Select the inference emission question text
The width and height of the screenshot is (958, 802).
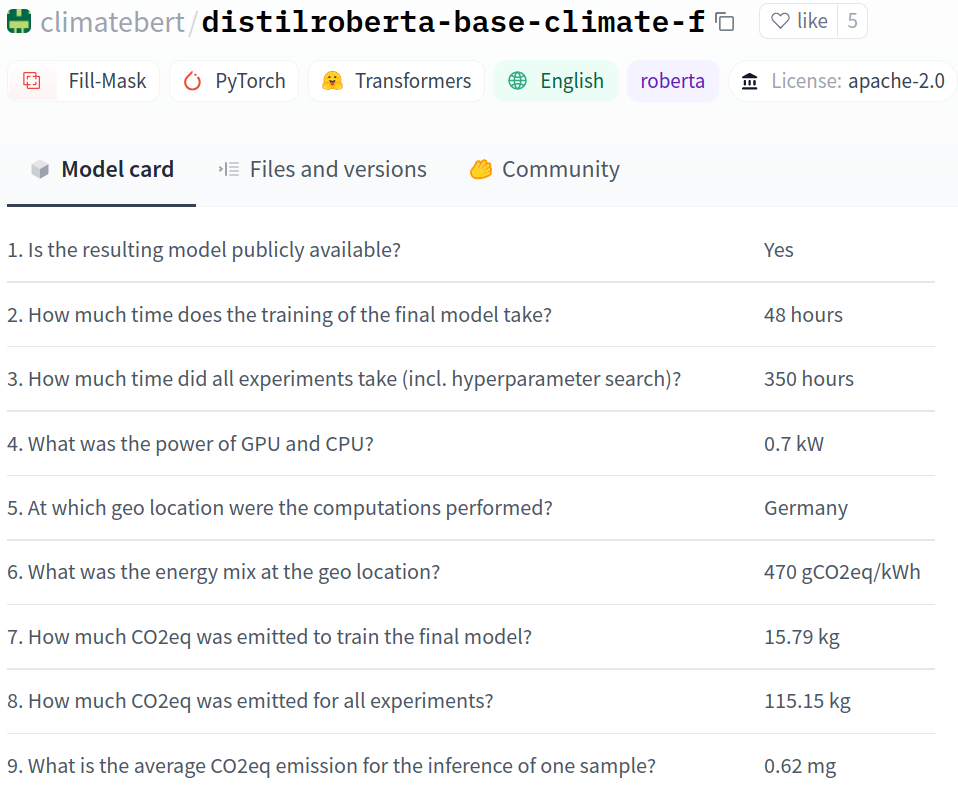click(331, 765)
